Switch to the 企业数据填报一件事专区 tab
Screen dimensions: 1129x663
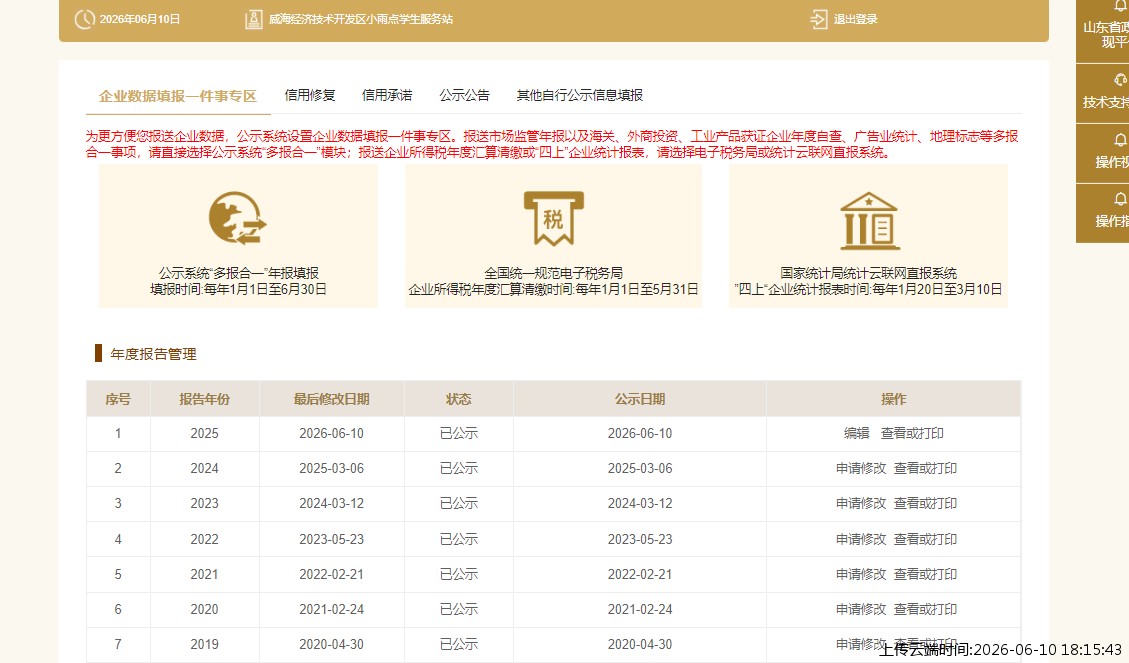click(178, 96)
